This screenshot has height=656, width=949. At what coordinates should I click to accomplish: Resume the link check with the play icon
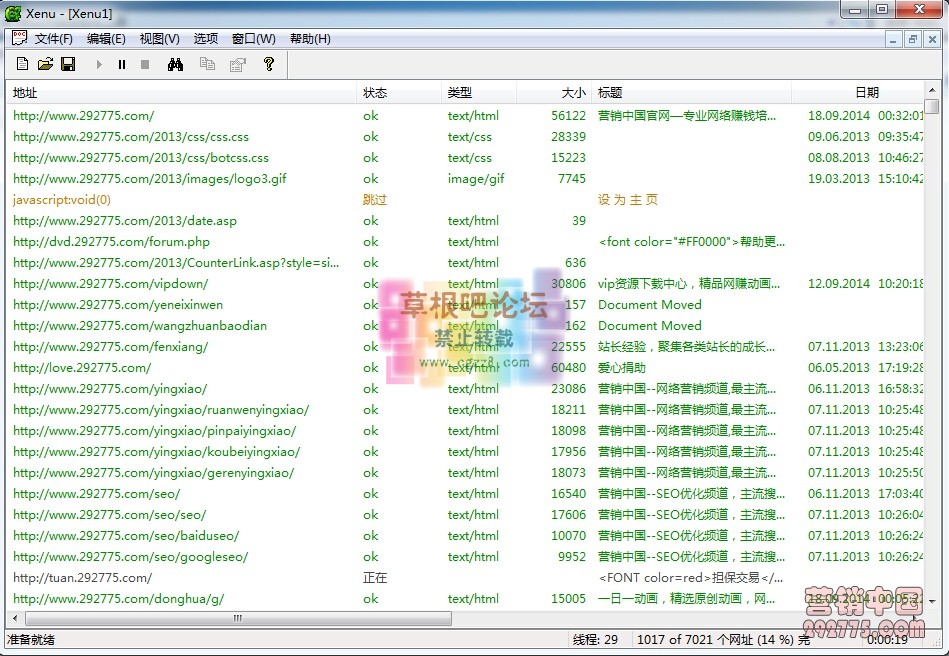[99, 63]
